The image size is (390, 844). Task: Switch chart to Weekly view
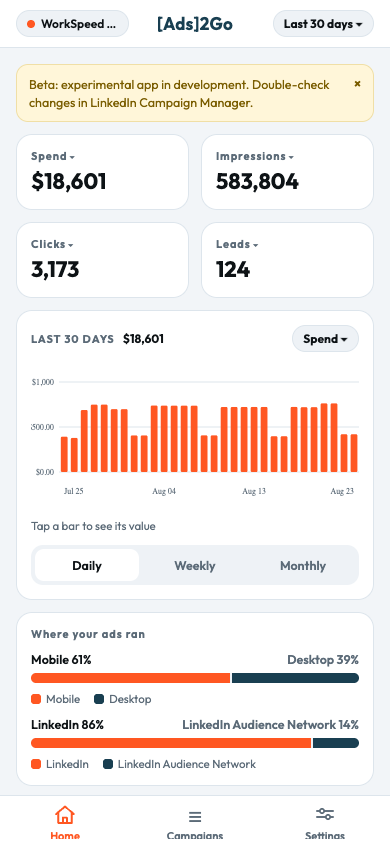pyautogui.click(x=195, y=565)
